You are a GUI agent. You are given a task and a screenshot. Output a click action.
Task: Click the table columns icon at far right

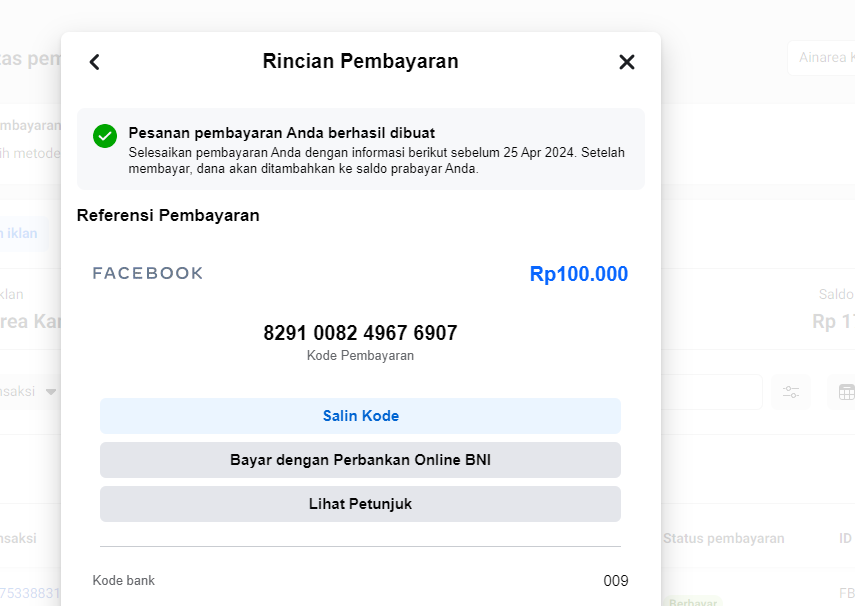(845, 392)
